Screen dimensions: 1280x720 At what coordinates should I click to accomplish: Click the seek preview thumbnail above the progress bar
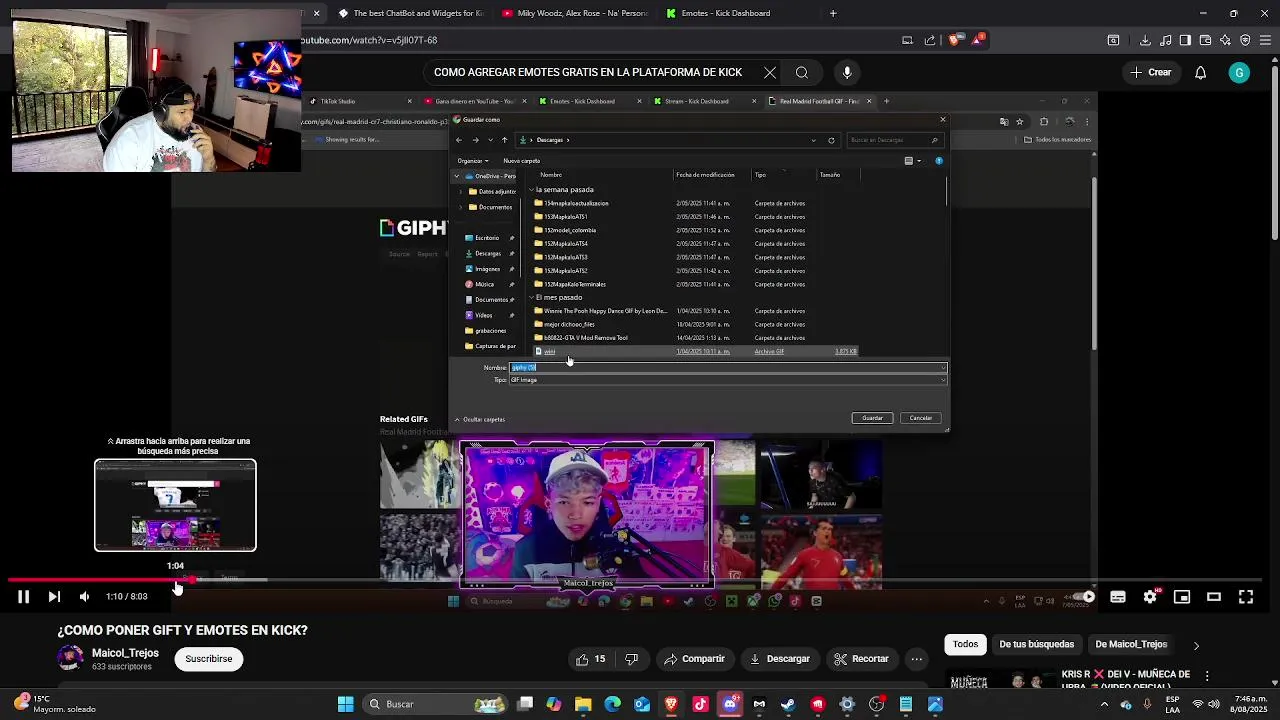tap(175, 505)
